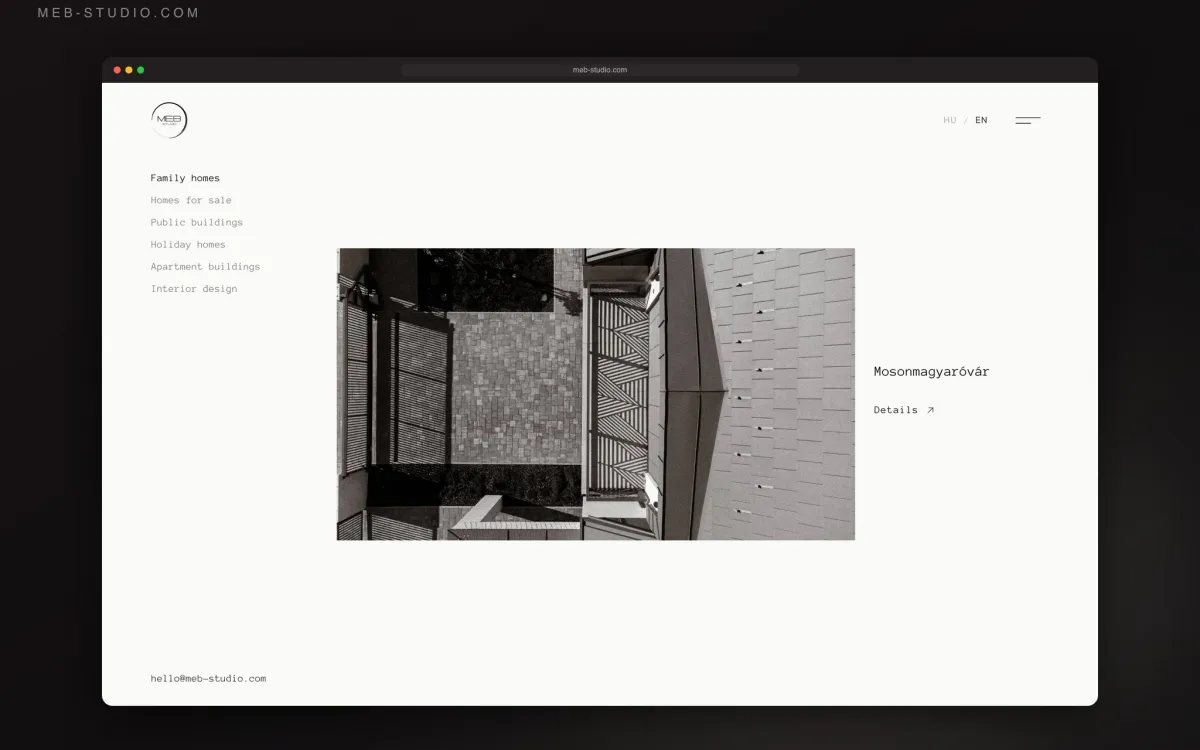Switch language to HU
Image resolution: width=1200 pixels, height=750 pixels.
coord(950,120)
